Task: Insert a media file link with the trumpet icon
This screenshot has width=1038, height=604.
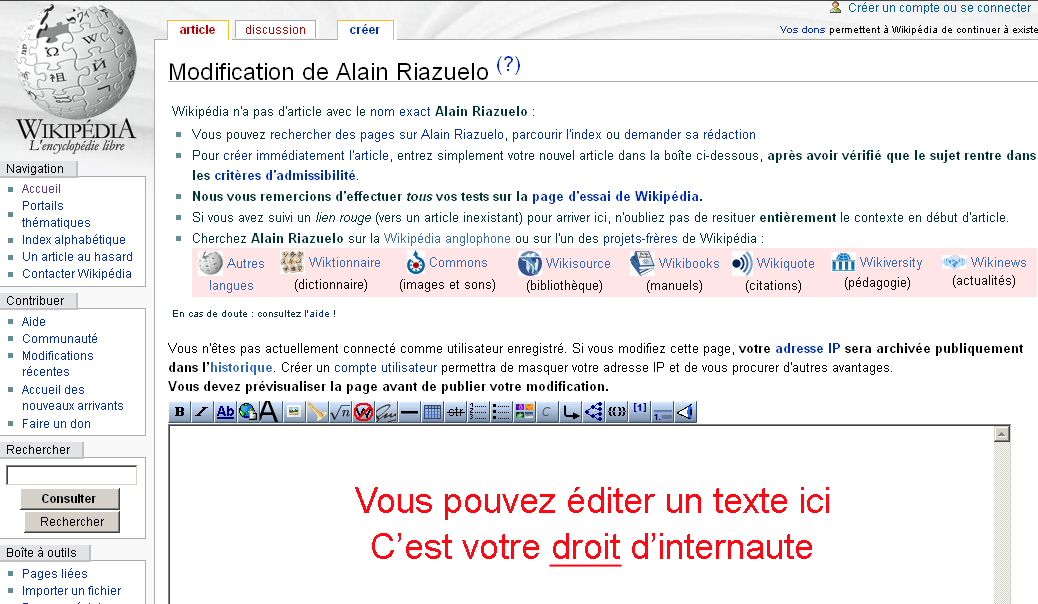Action: [316, 412]
